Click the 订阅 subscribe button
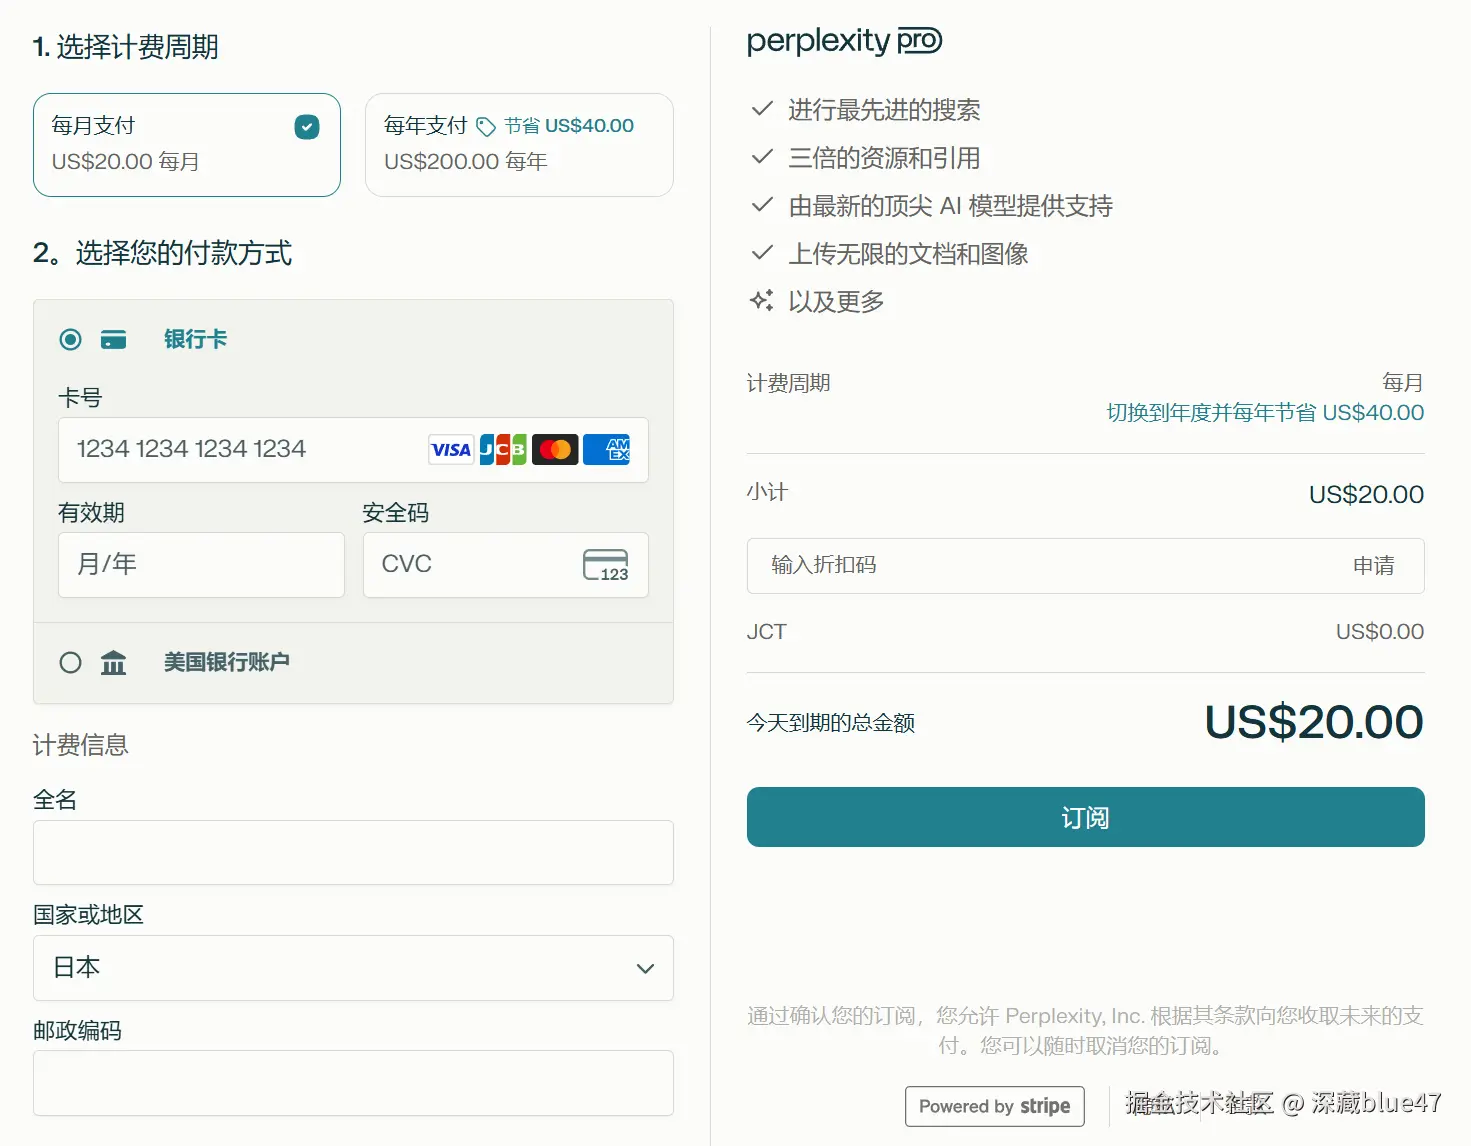The width and height of the screenshot is (1471, 1146). click(1086, 817)
